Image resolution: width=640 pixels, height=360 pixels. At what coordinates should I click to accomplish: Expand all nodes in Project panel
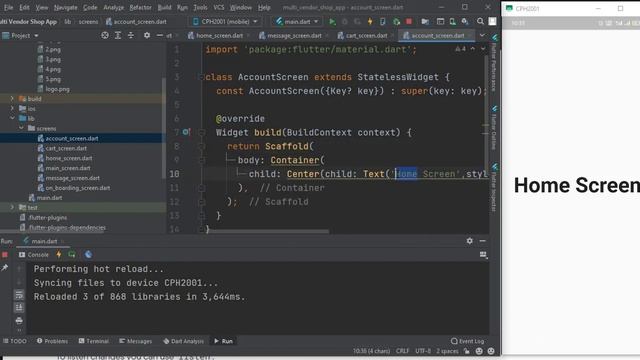(118, 36)
